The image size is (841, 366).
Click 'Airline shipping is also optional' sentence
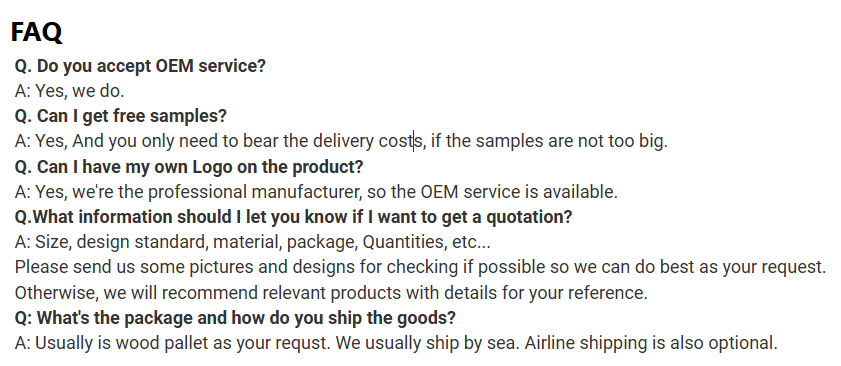tap(651, 343)
